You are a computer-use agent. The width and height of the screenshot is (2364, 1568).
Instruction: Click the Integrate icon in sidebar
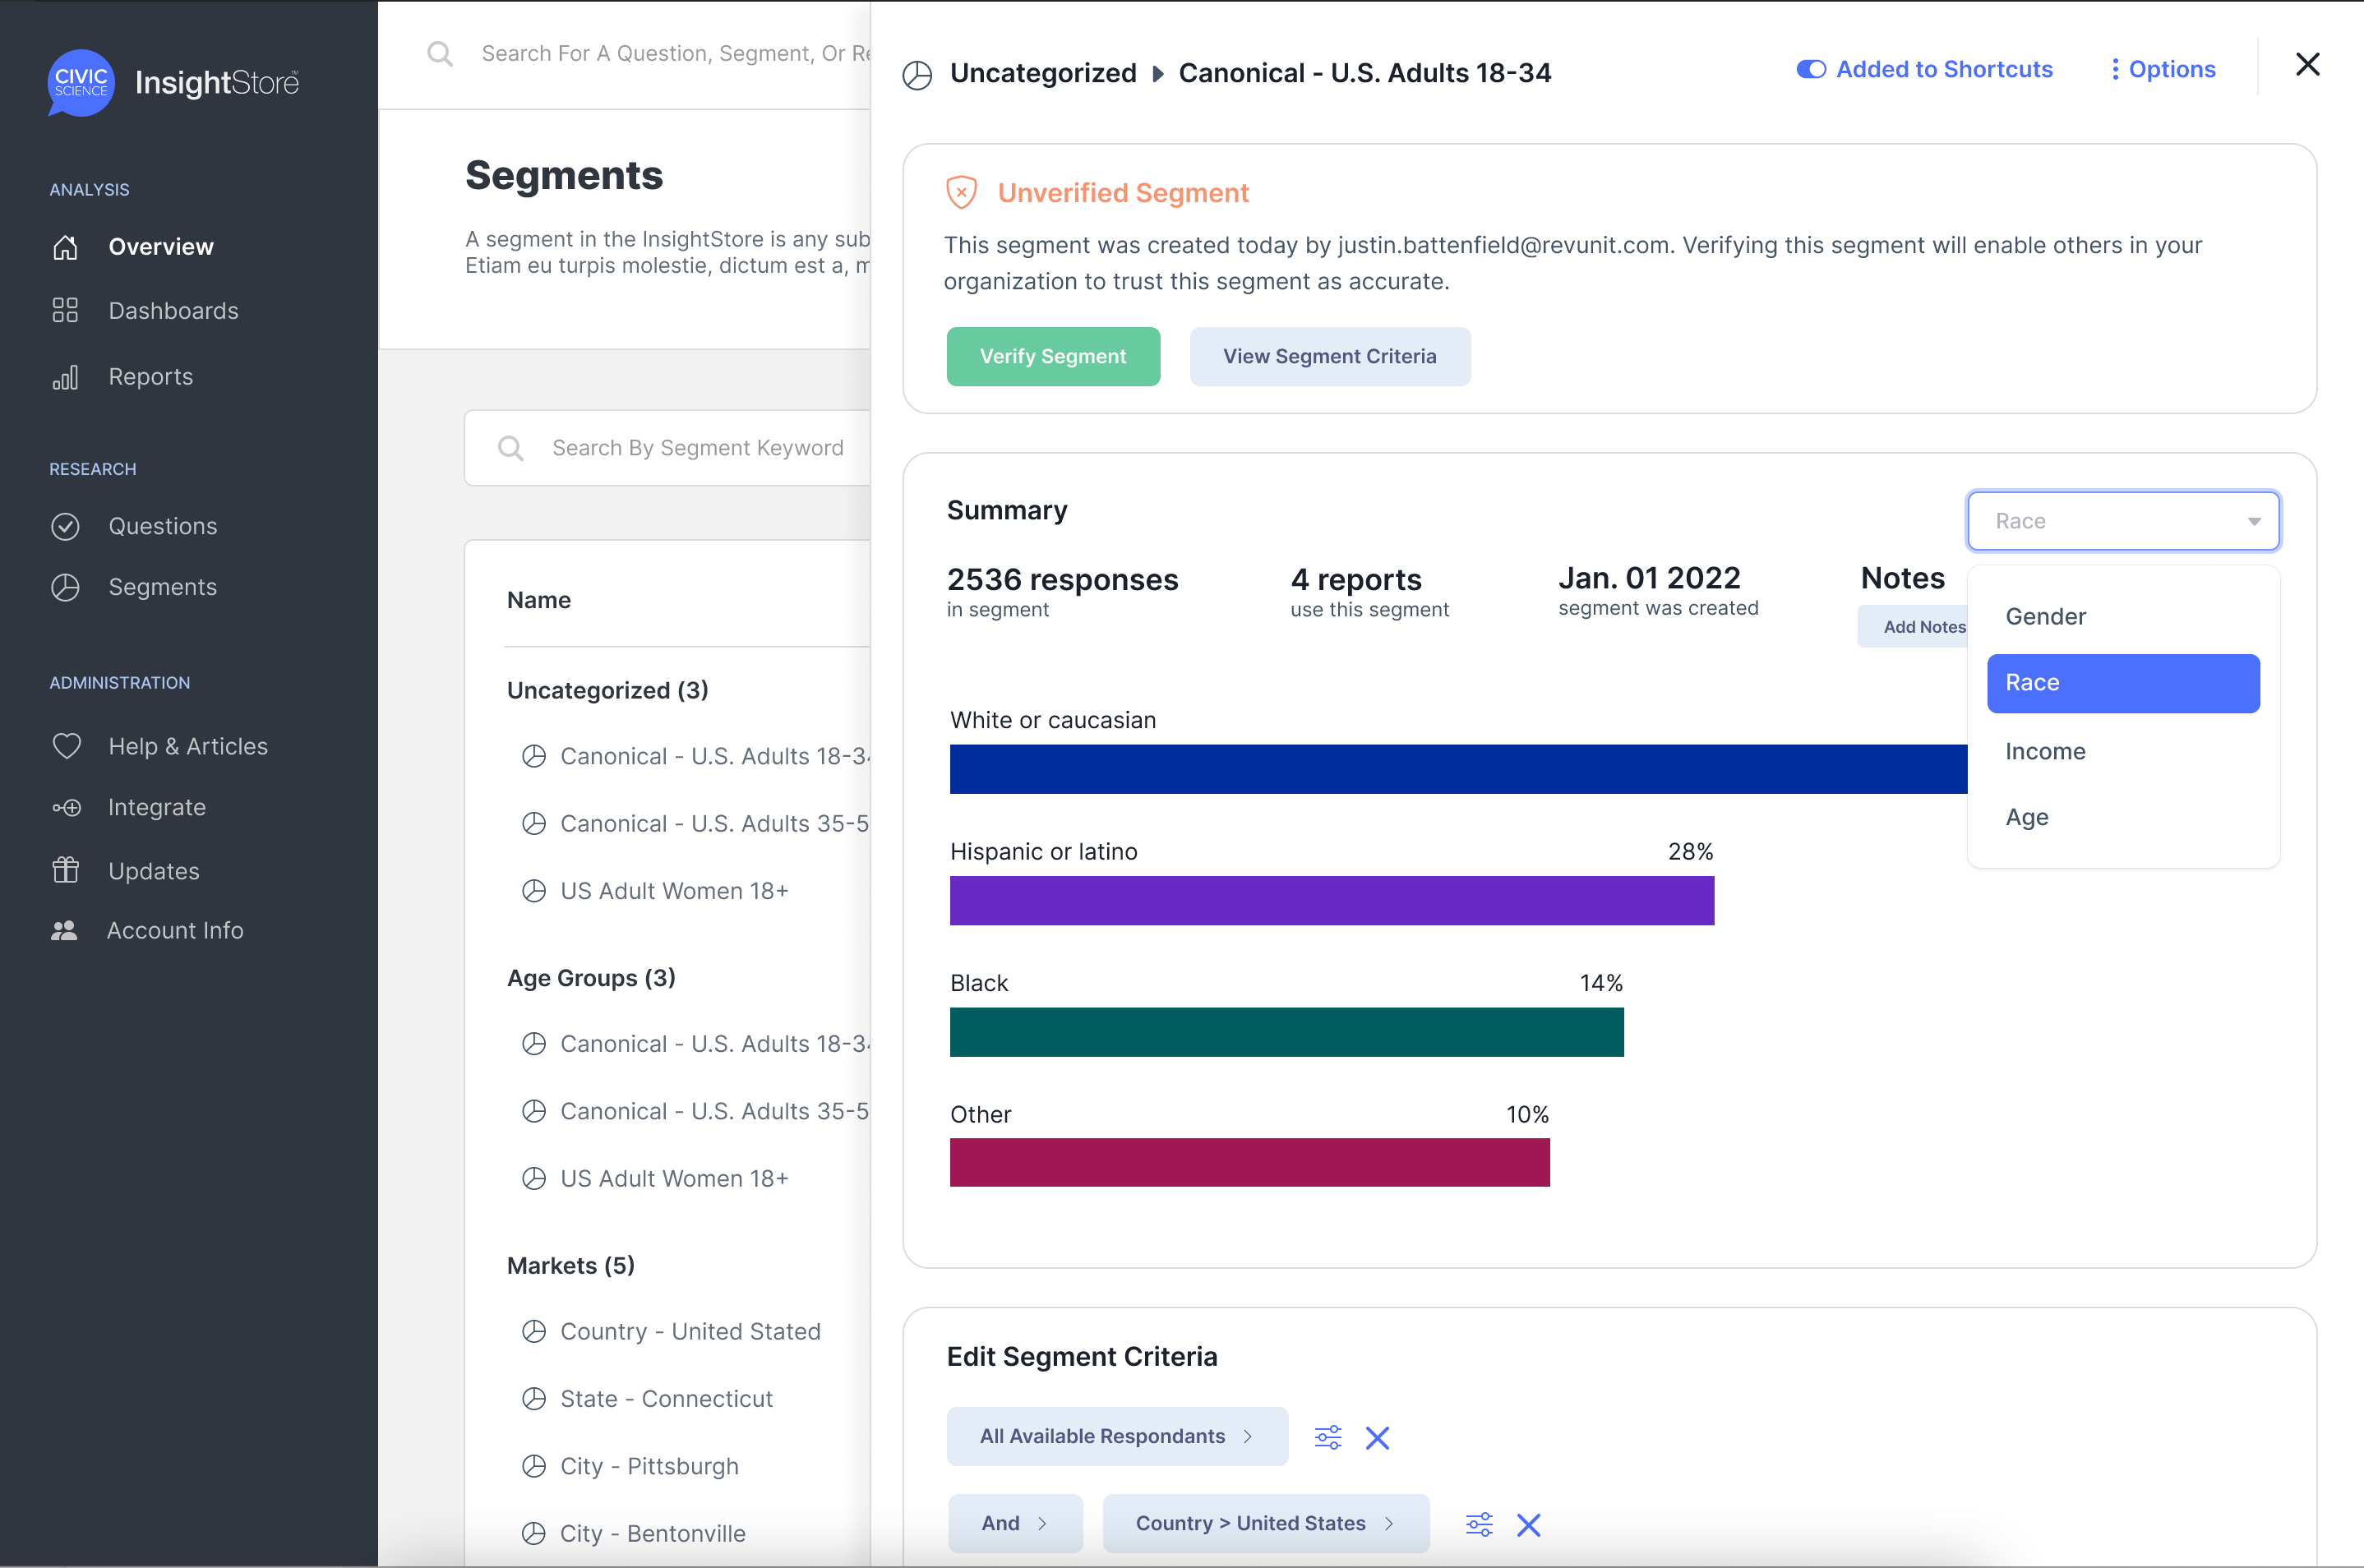pos(66,807)
